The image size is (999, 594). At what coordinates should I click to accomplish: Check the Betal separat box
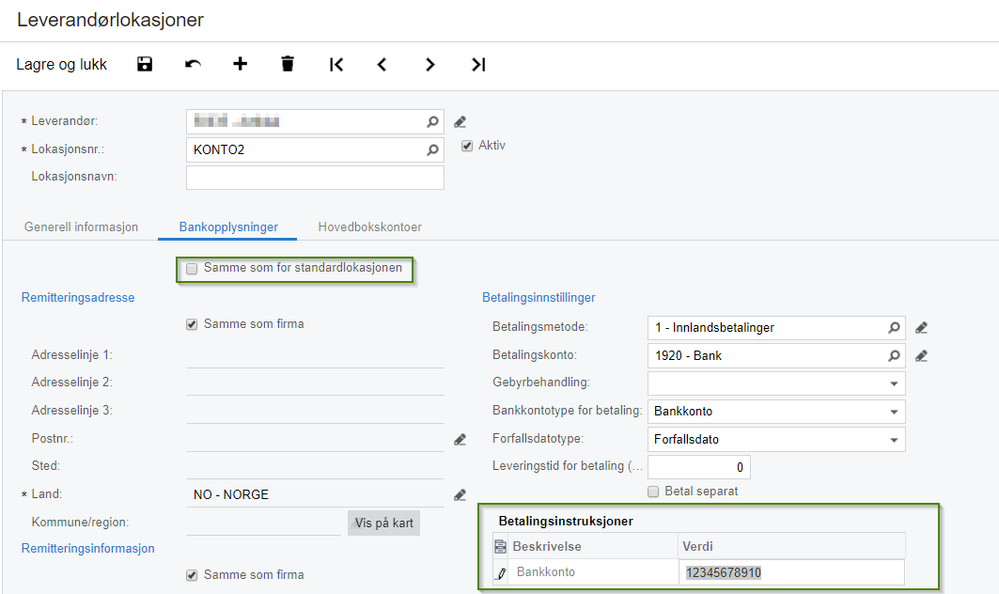653,491
